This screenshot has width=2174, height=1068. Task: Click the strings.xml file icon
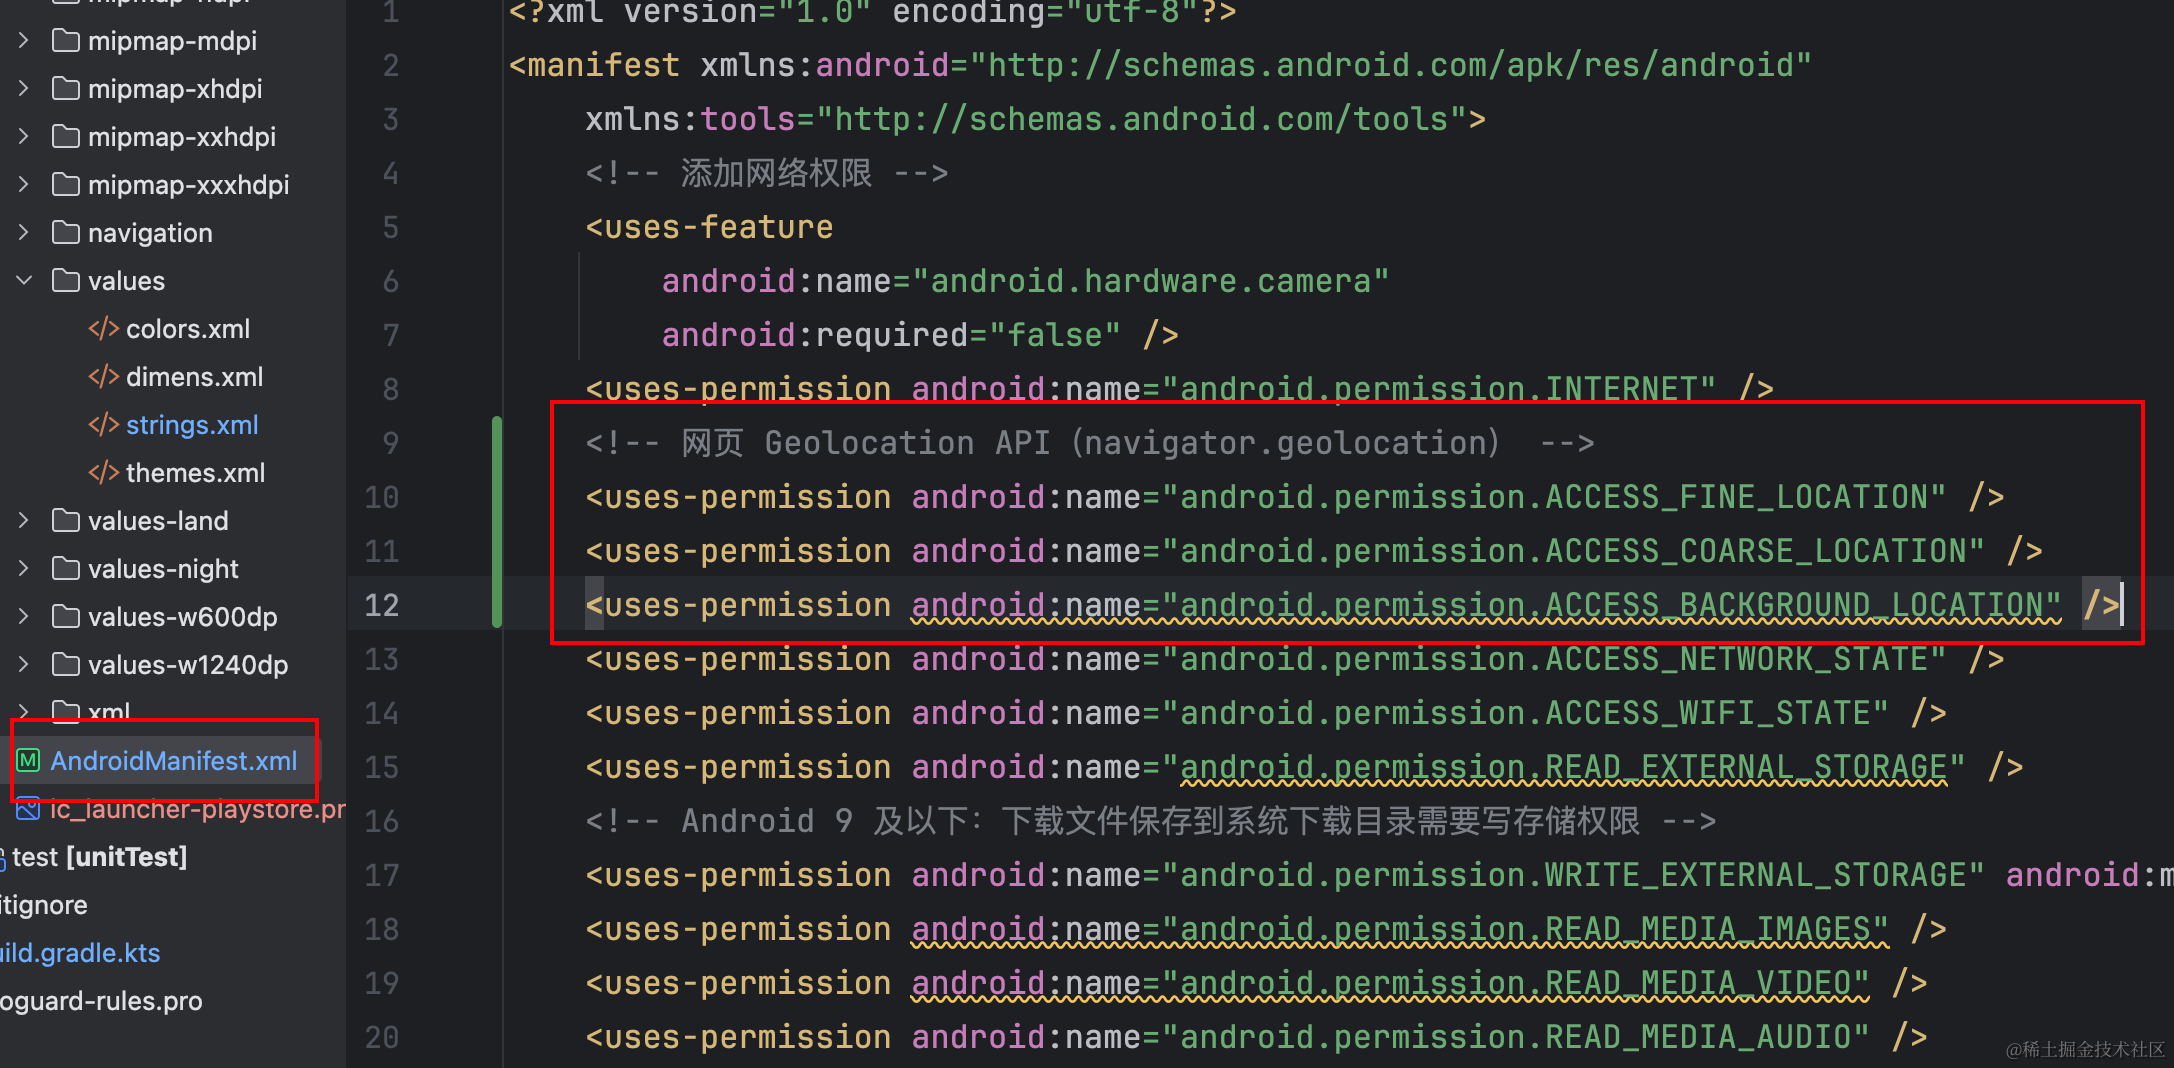coord(103,425)
